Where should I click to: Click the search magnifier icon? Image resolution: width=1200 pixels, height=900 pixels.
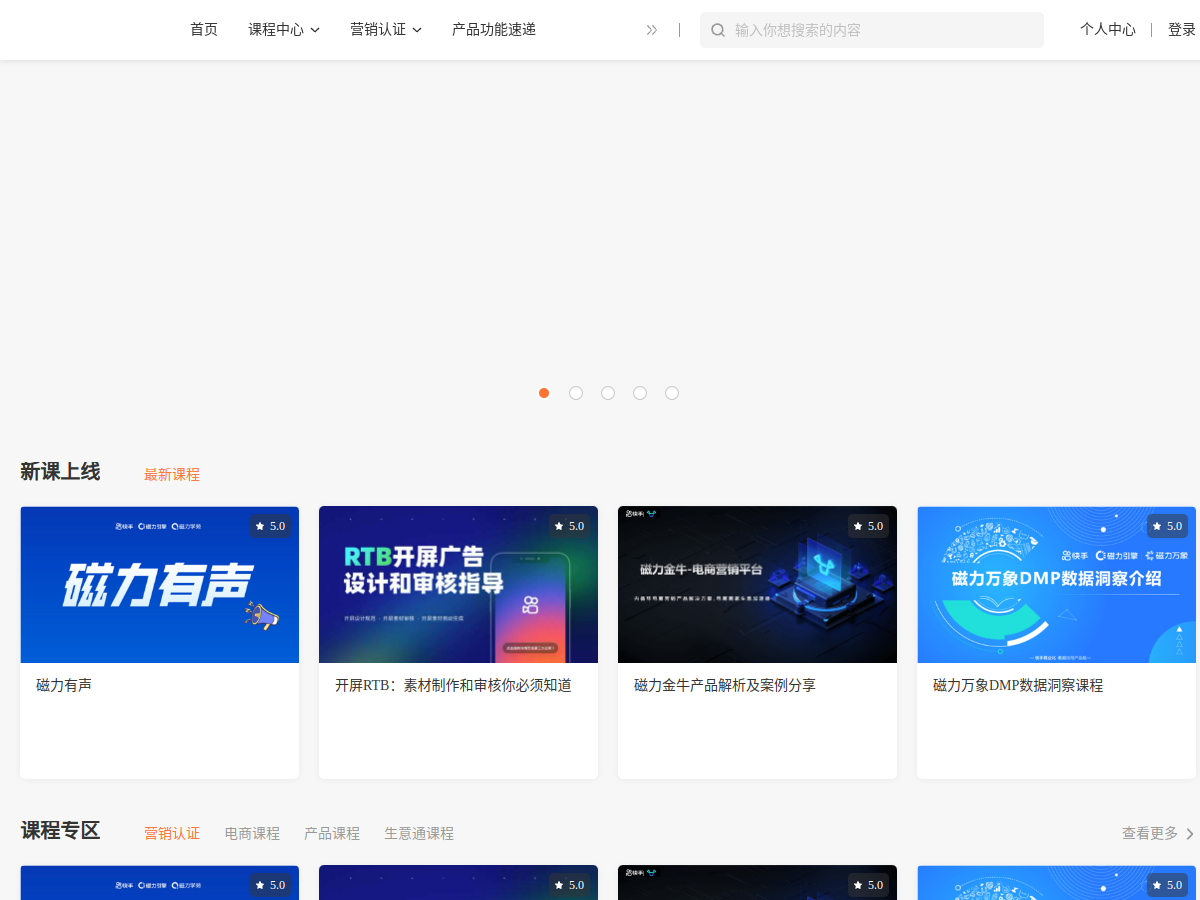[x=718, y=30]
